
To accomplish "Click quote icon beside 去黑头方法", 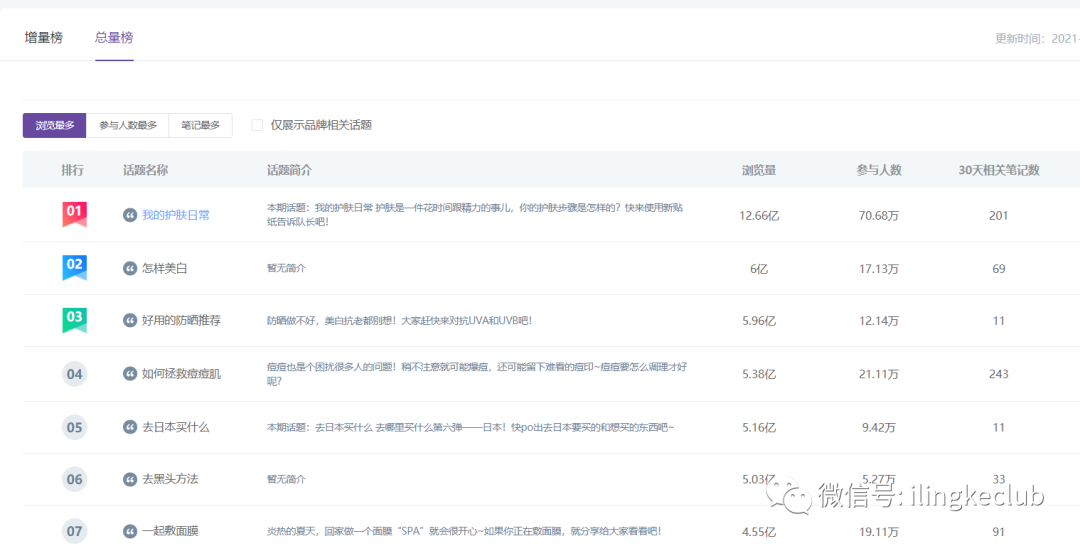I will pyautogui.click(x=129, y=479).
